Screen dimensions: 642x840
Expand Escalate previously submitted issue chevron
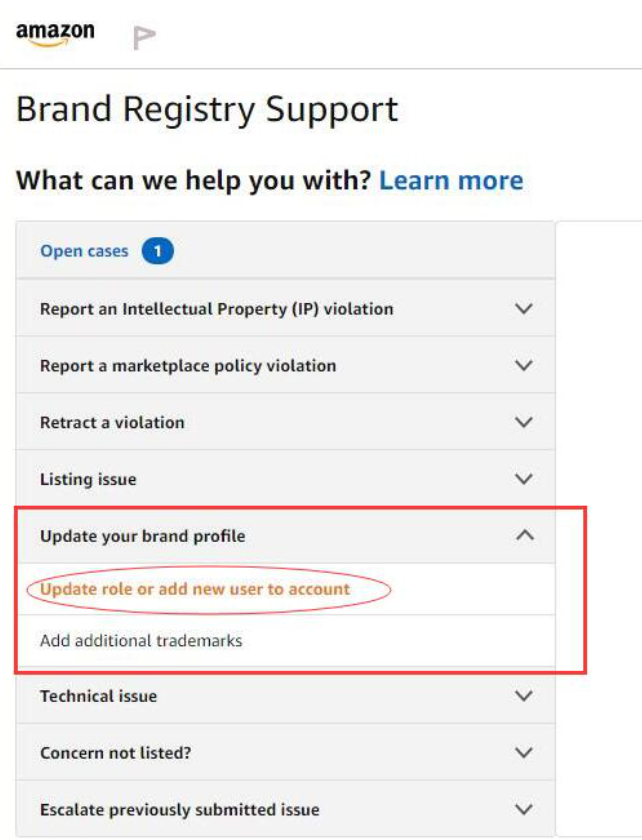click(524, 809)
